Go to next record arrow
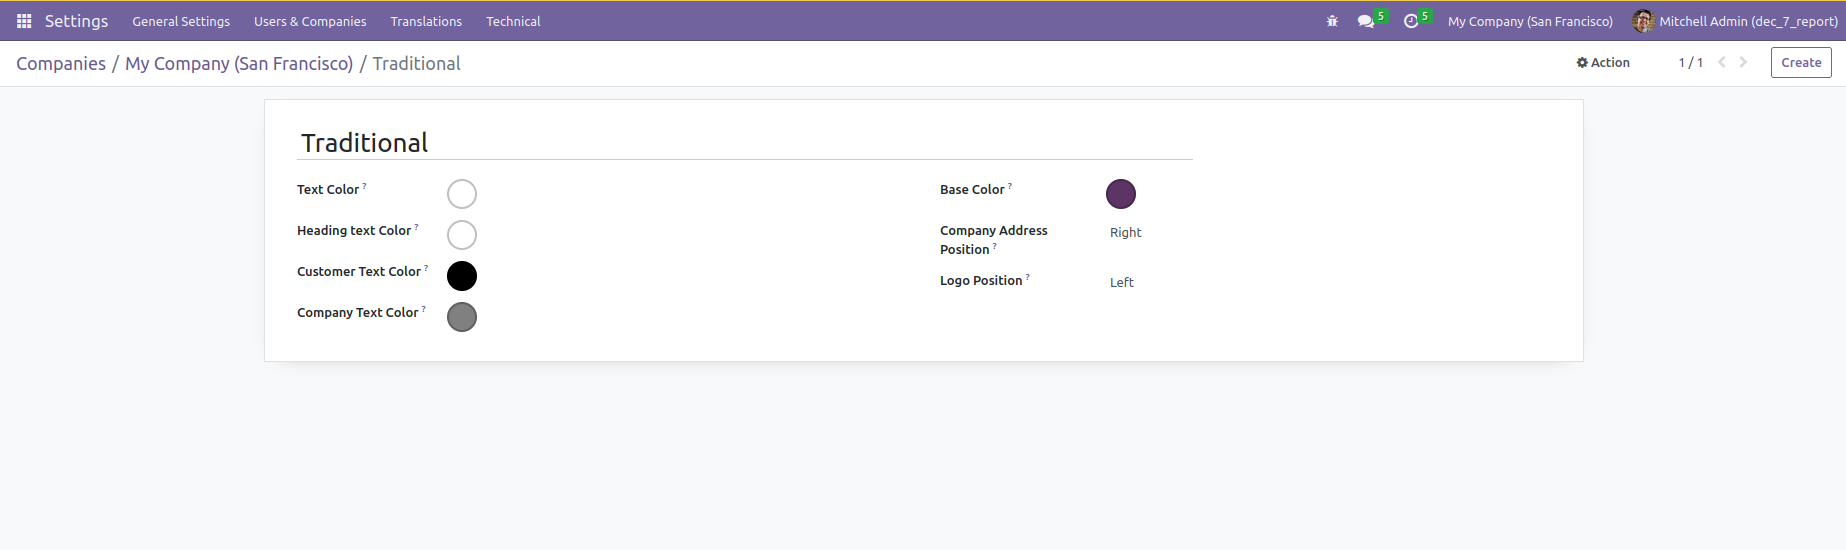The height and width of the screenshot is (550, 1846). [1743, 62]
